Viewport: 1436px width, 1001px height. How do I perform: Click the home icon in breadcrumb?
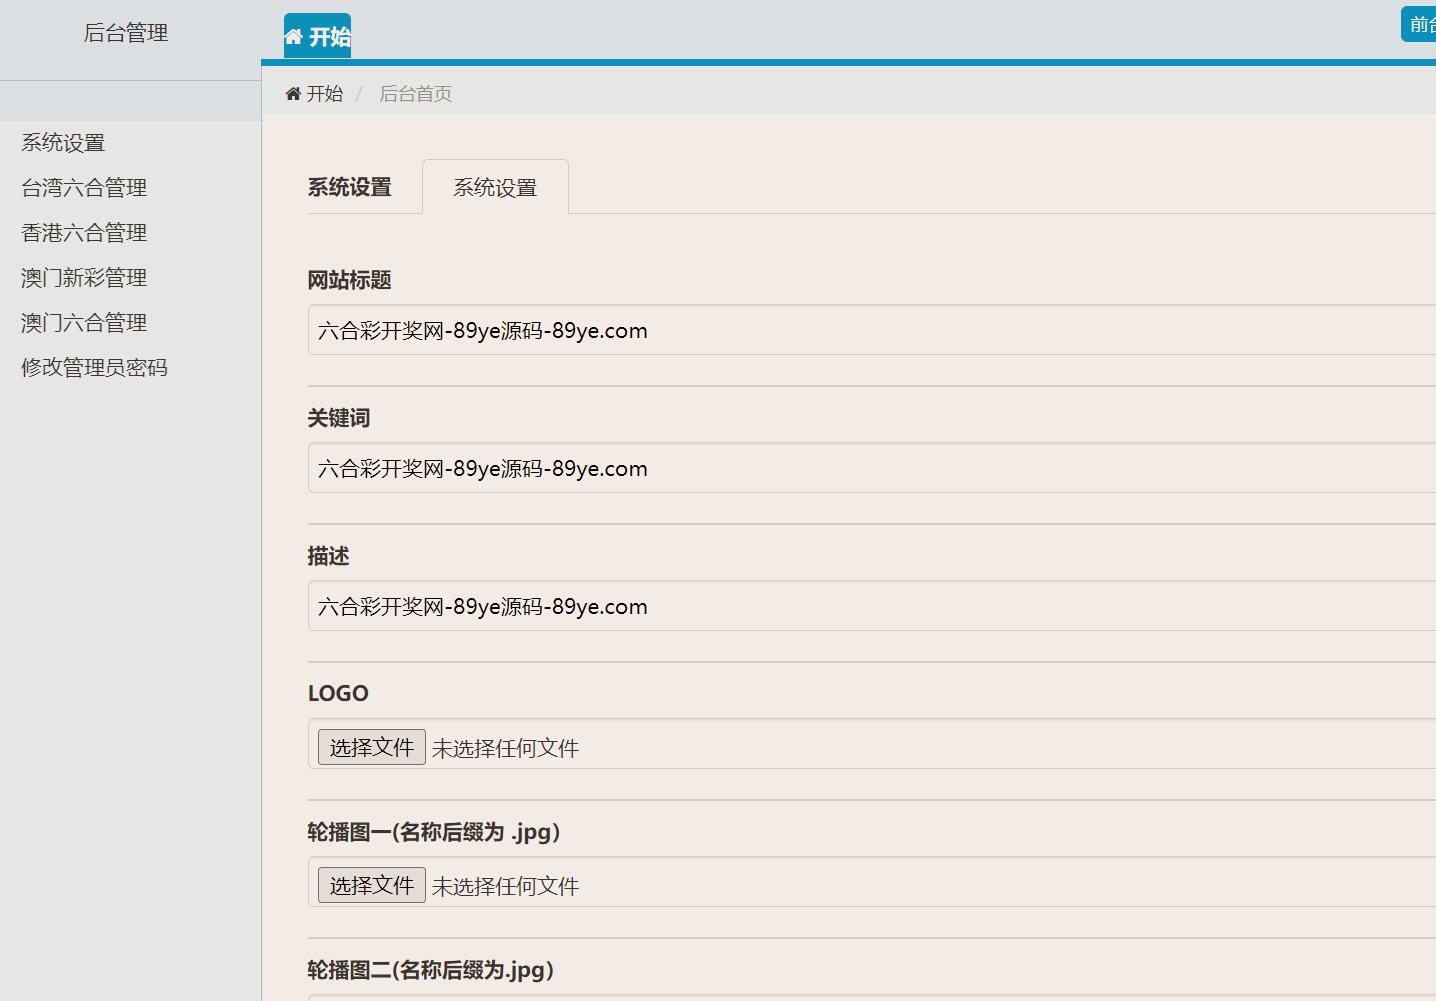click(x=293, y=94)
